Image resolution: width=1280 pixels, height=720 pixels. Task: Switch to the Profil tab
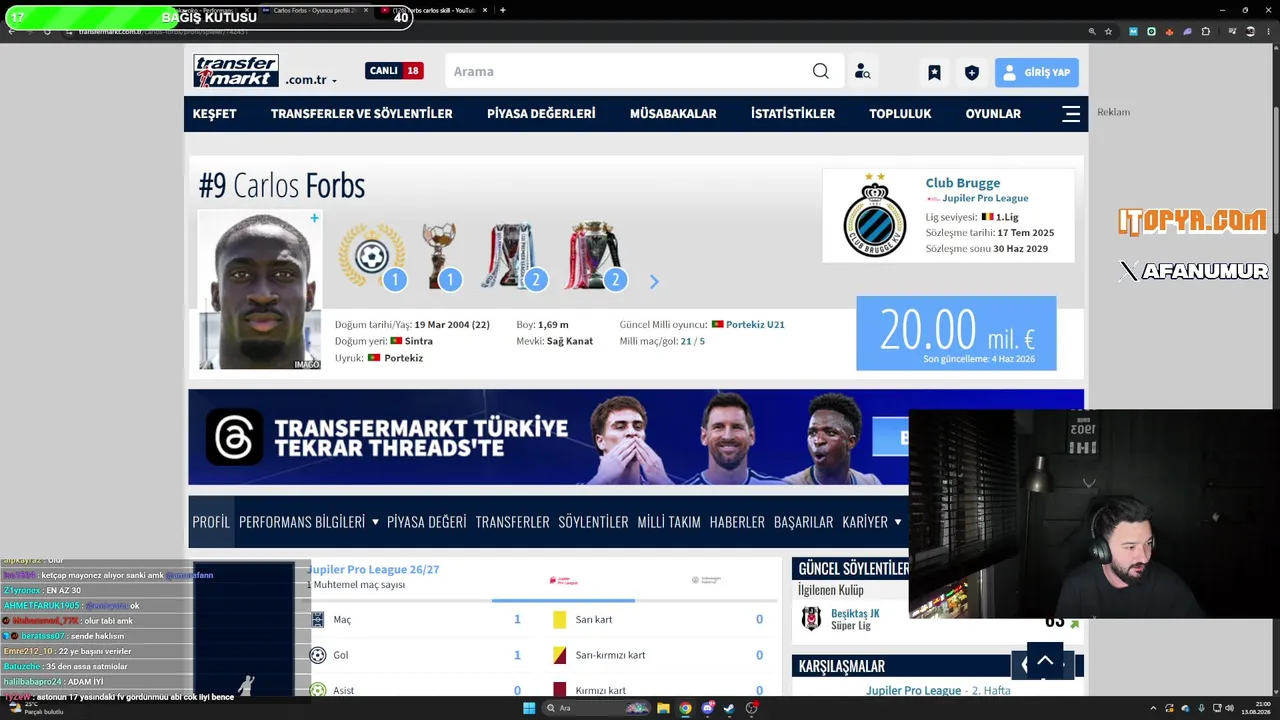(x=211, y=522)
